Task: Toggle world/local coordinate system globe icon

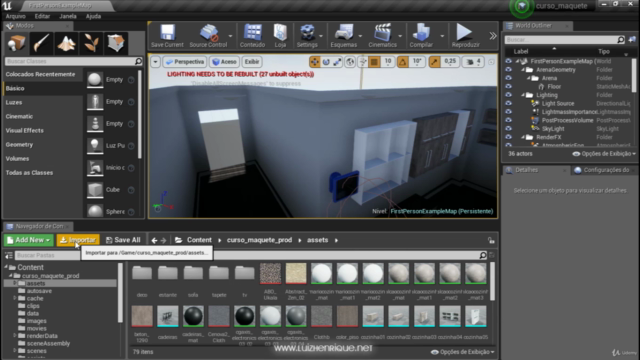Action: click(350, 62)
